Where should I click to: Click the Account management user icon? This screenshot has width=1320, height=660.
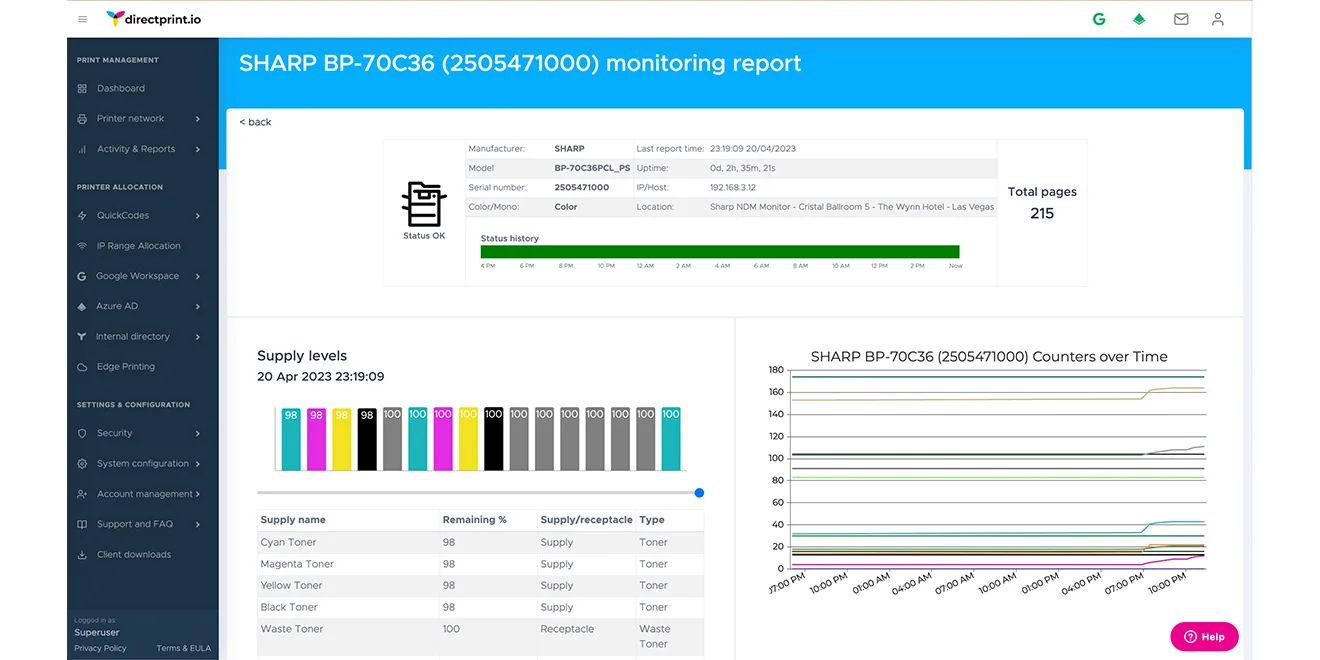tap(82, 494)
